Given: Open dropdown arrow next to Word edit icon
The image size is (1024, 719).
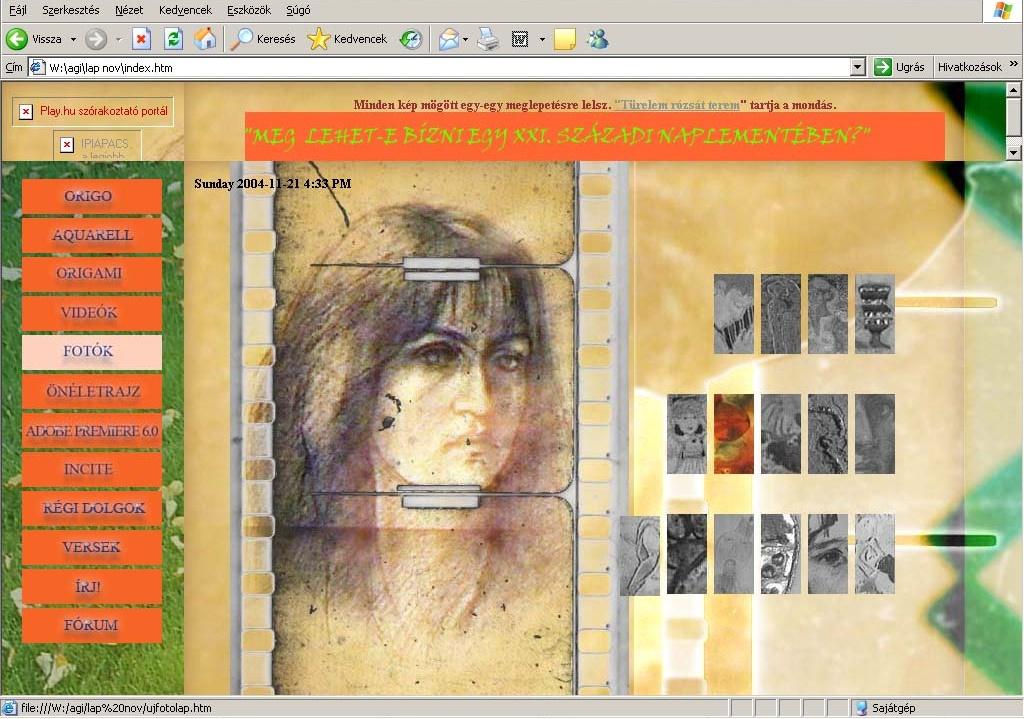Looking at the screenshot, I should click(542, 40).
